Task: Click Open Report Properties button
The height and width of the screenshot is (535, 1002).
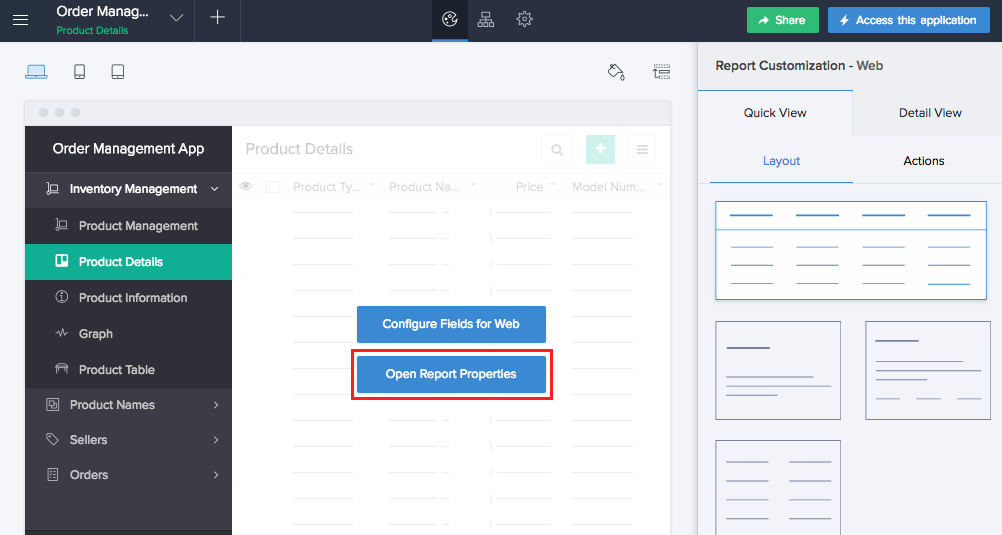Action: (x=451, y=374)
